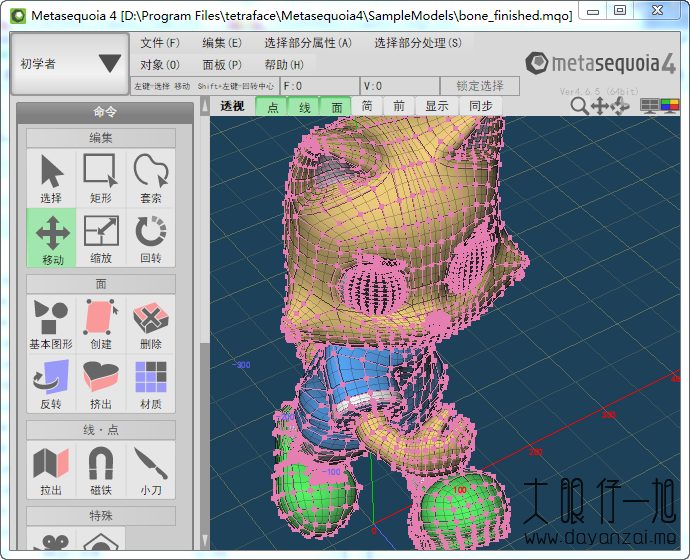Screen dimensions: 690x560
Task: Click the left-click hint status text
Action: pyautogui.click(x=205, y=86)
